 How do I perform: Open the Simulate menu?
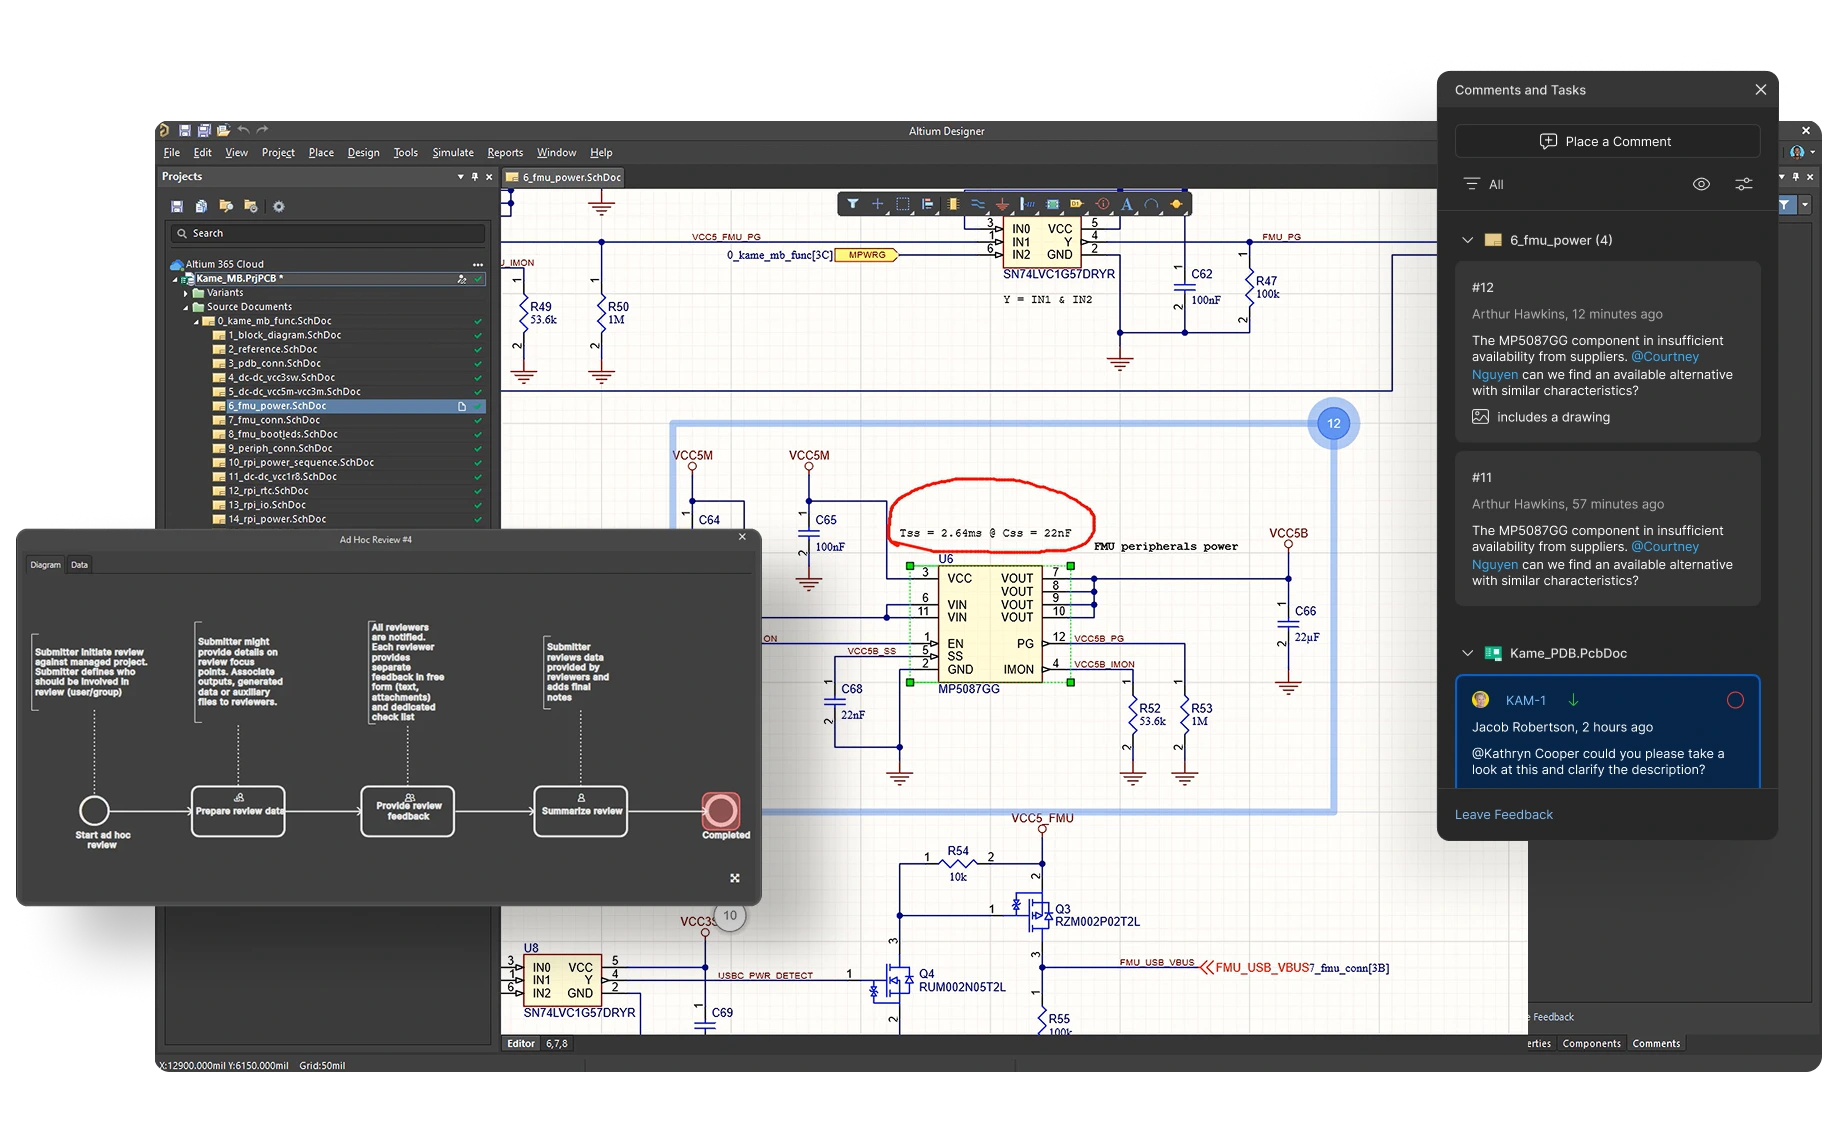pos(453,153)
